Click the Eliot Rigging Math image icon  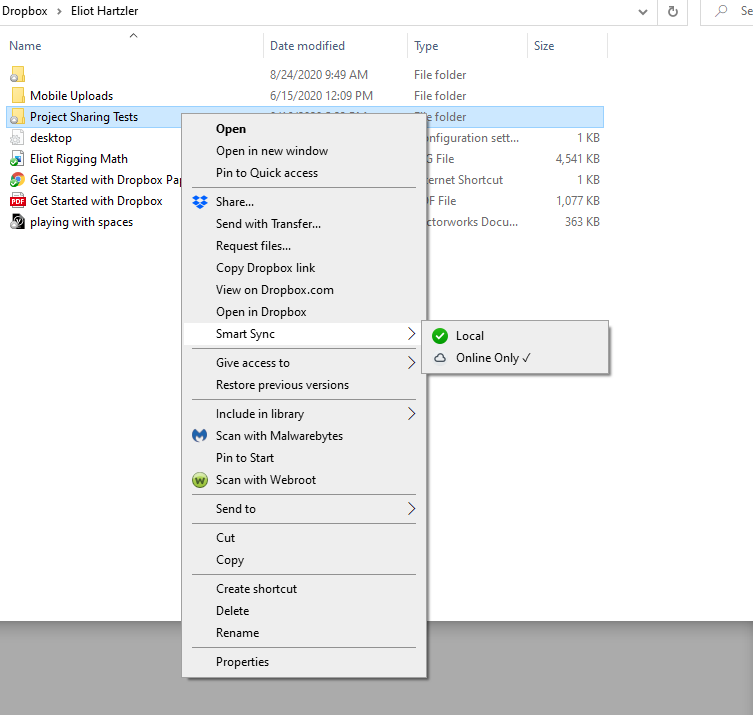coord(17,159)
